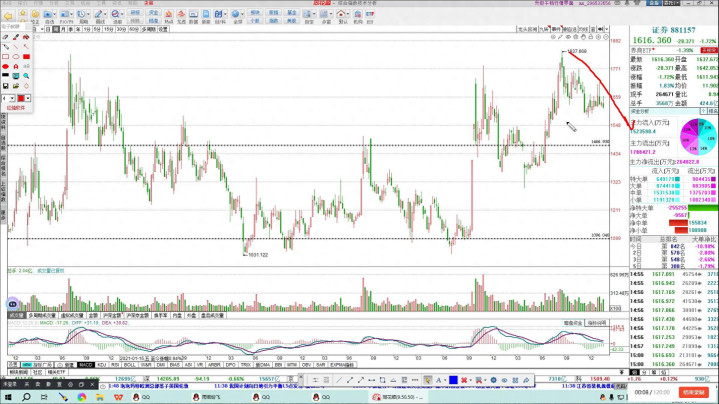Select the 内盘 volume sub-tab

coord(177,315)
